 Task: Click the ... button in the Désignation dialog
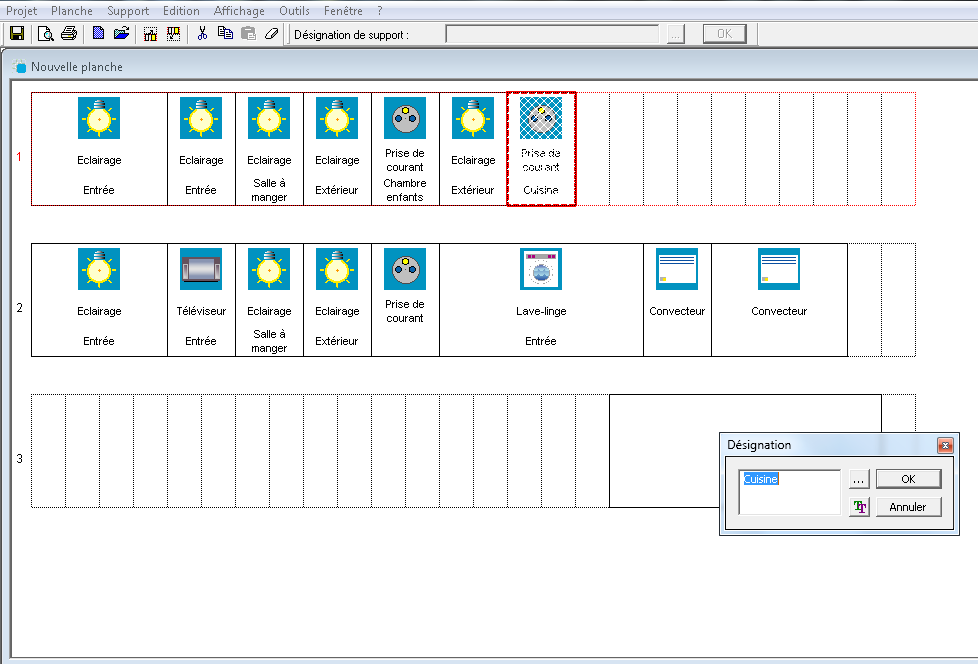pos(859,479)
